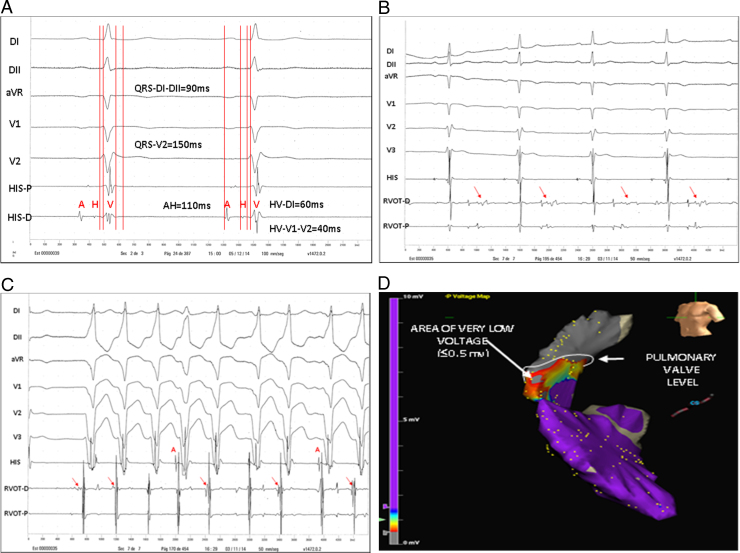Viewport: 740px width, 553px height.
Task: Click the DI lead label in panel A
Action: click(x=15, y=42)
